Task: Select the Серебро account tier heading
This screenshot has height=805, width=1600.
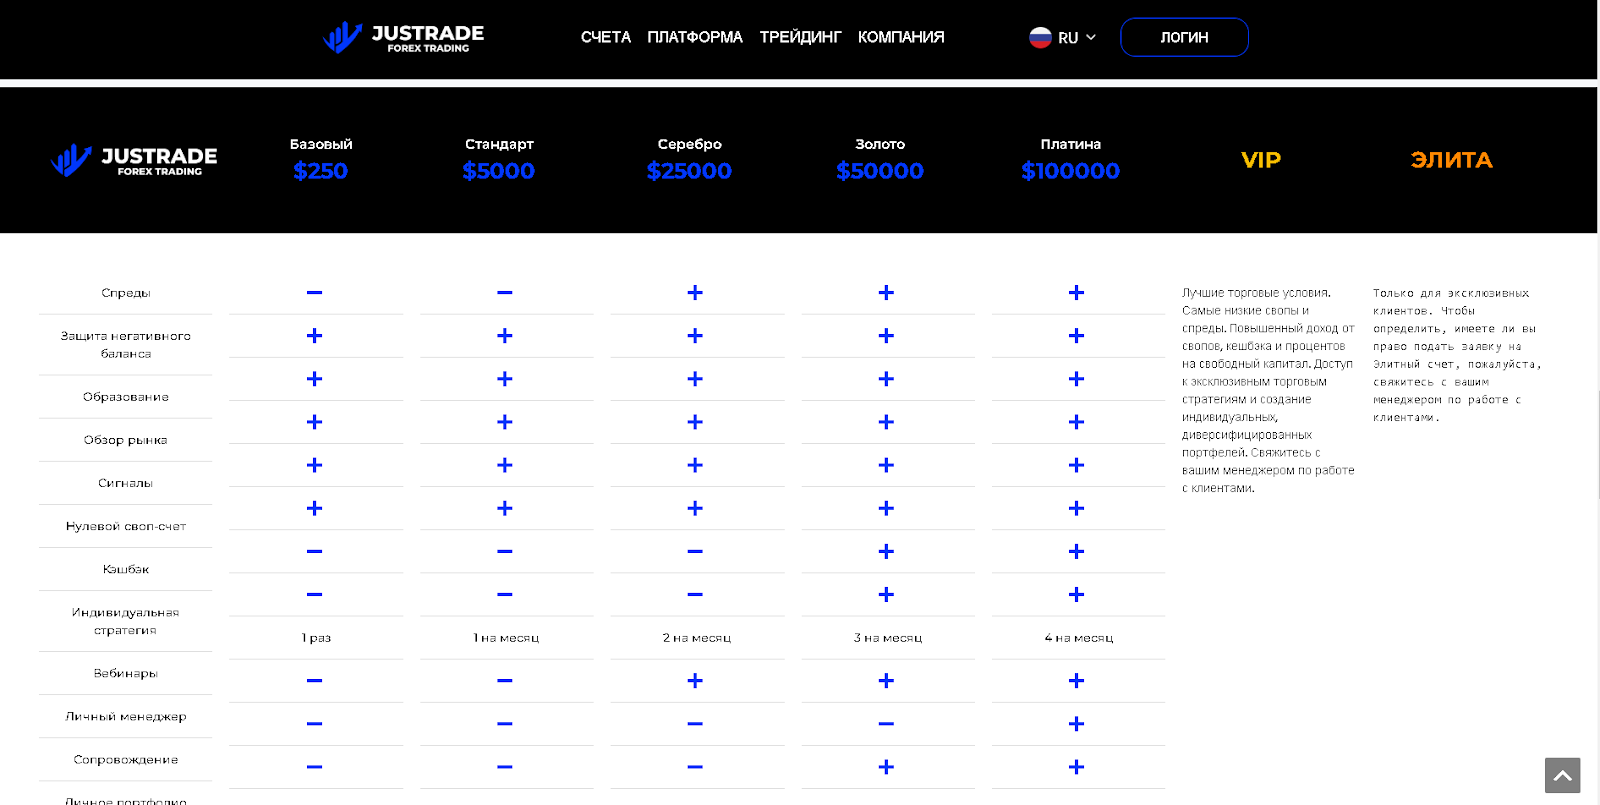Action: pyautogui.click(x=690, y=144)
